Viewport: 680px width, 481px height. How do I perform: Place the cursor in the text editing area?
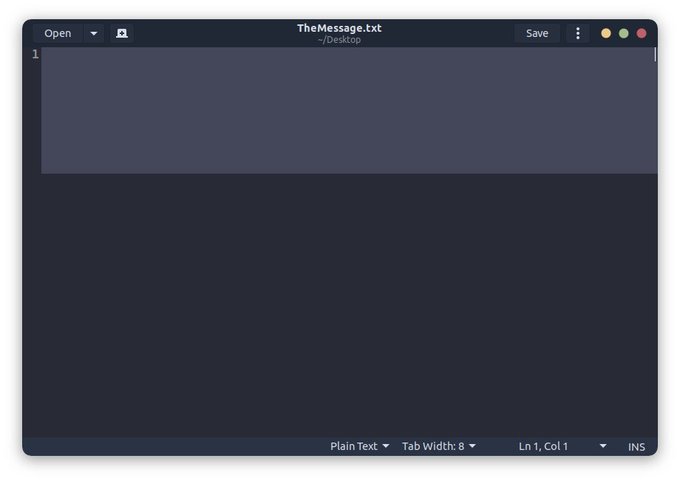pyautogui.click(x=349, y=241)
